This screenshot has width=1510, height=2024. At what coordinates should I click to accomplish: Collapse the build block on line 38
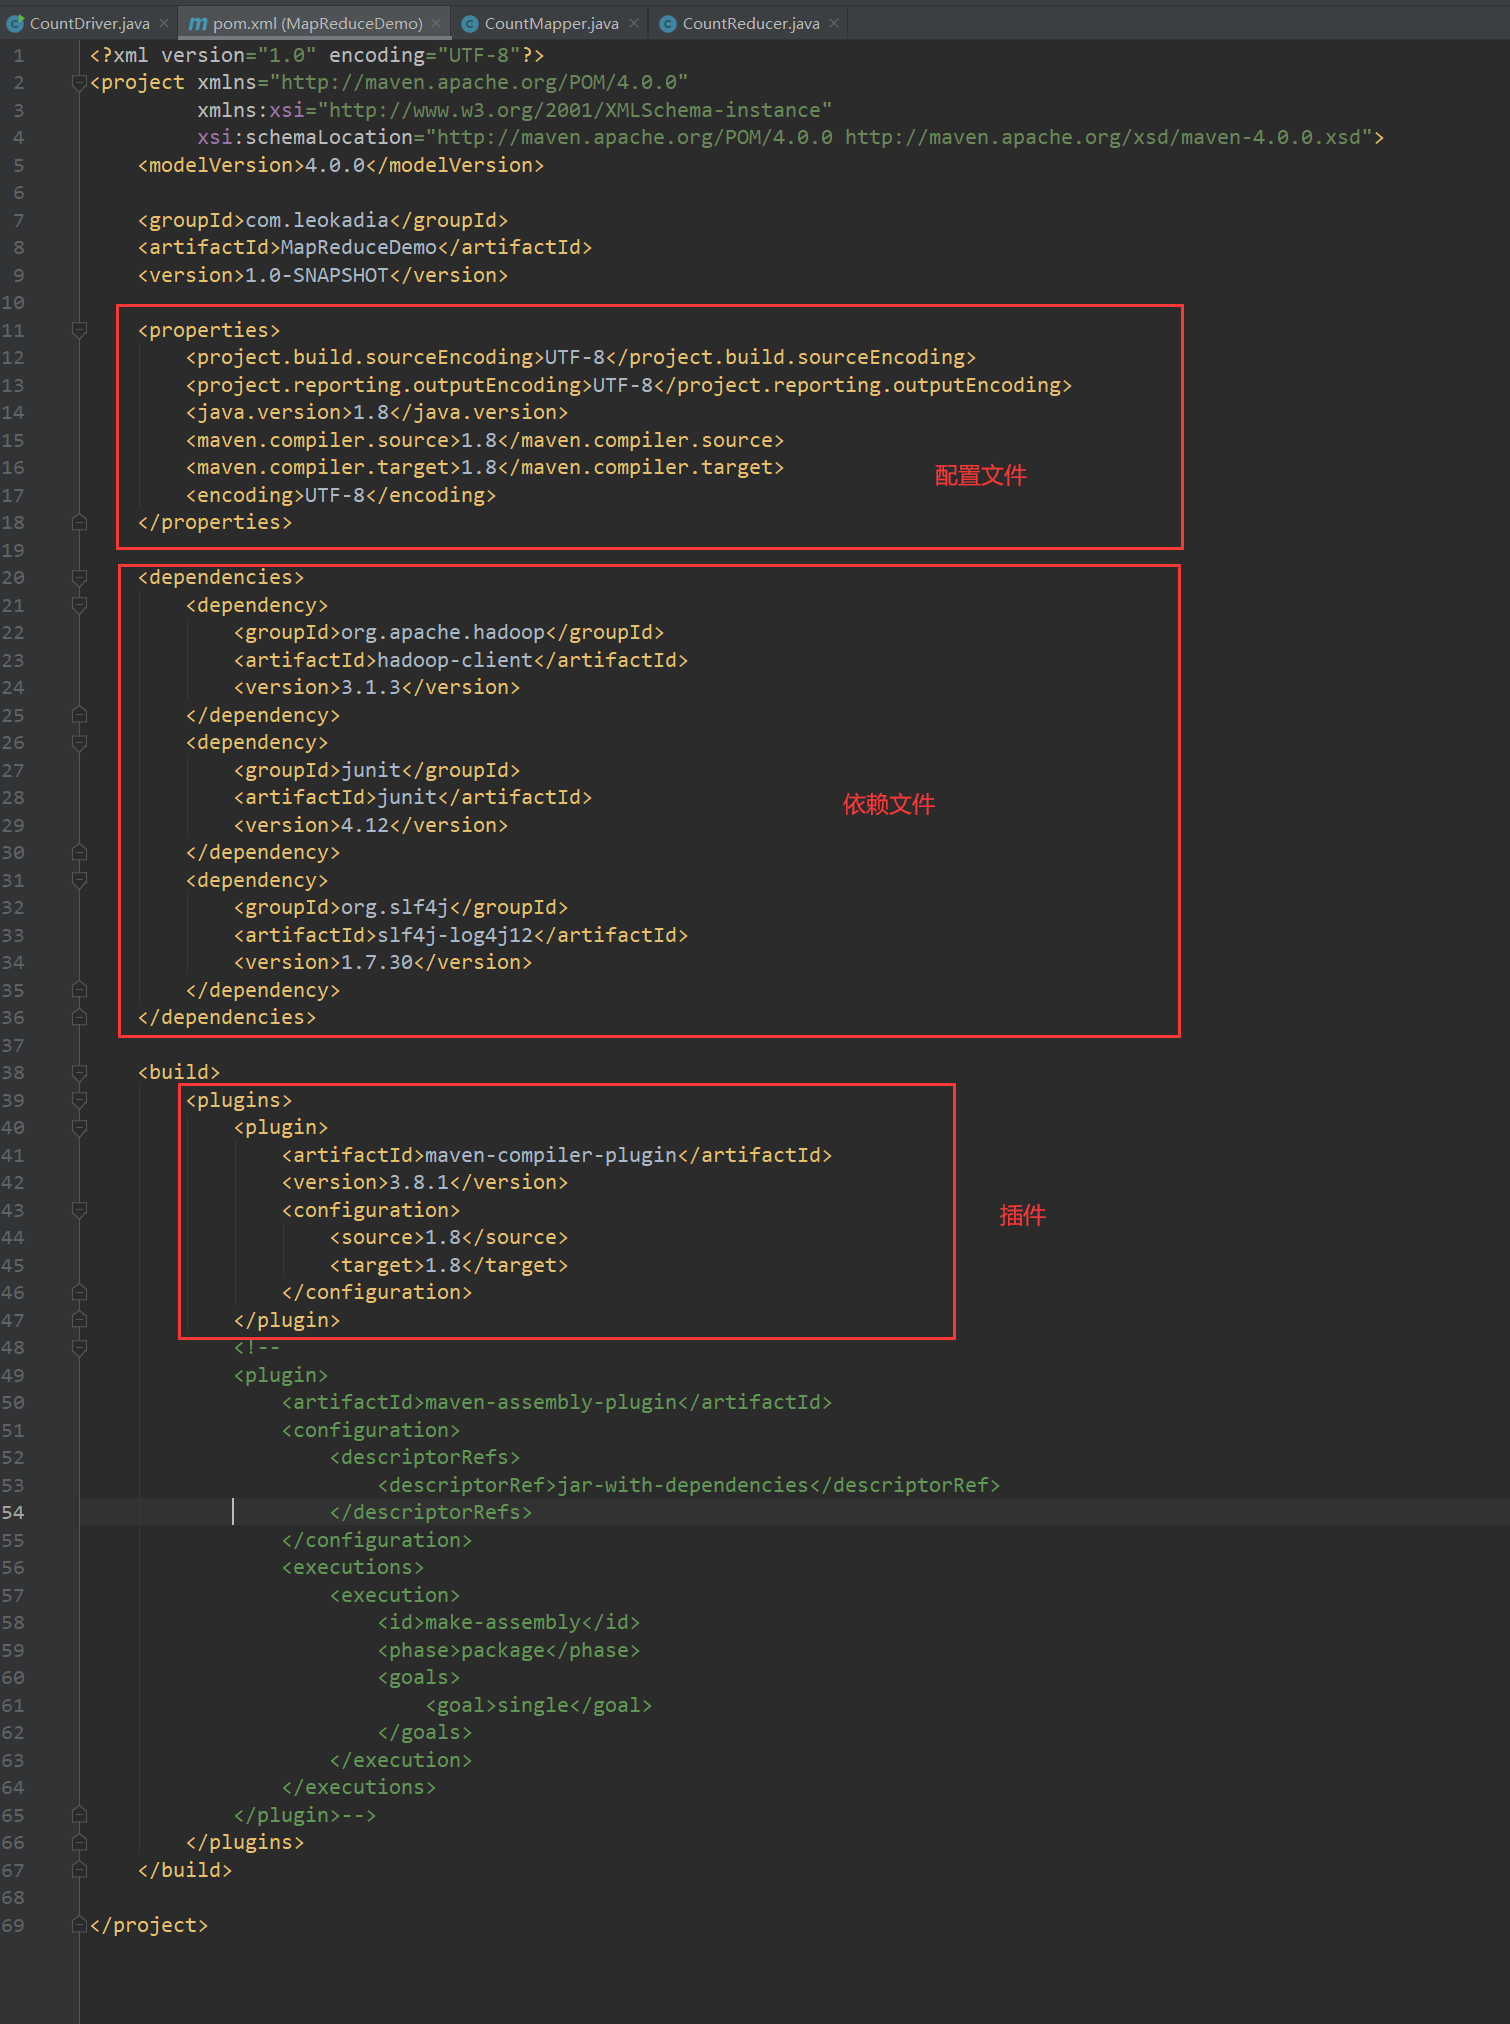pyautogui.click(x=79, y=1072)
